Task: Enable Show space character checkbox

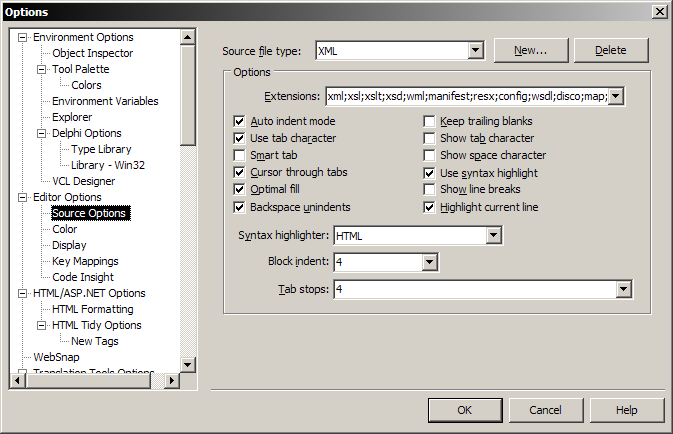Action: (x=429, y=155)
